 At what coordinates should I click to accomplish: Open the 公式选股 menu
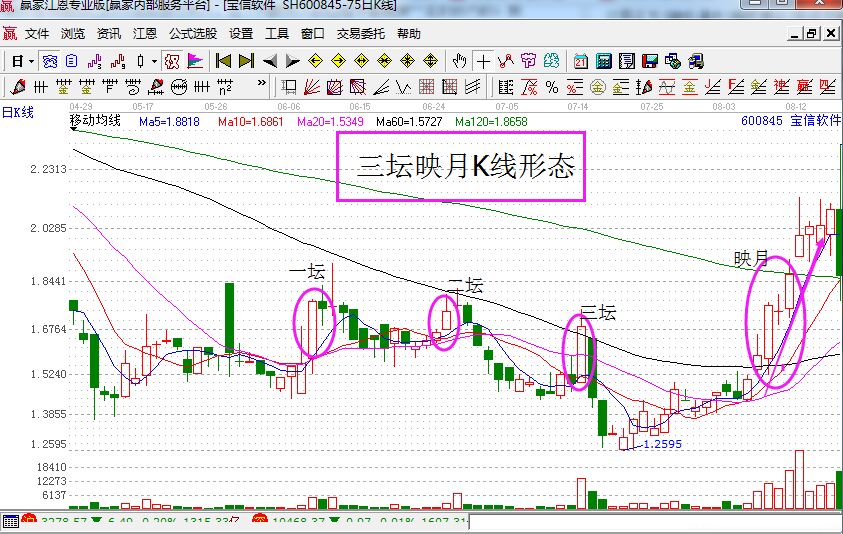pos(193,34)
